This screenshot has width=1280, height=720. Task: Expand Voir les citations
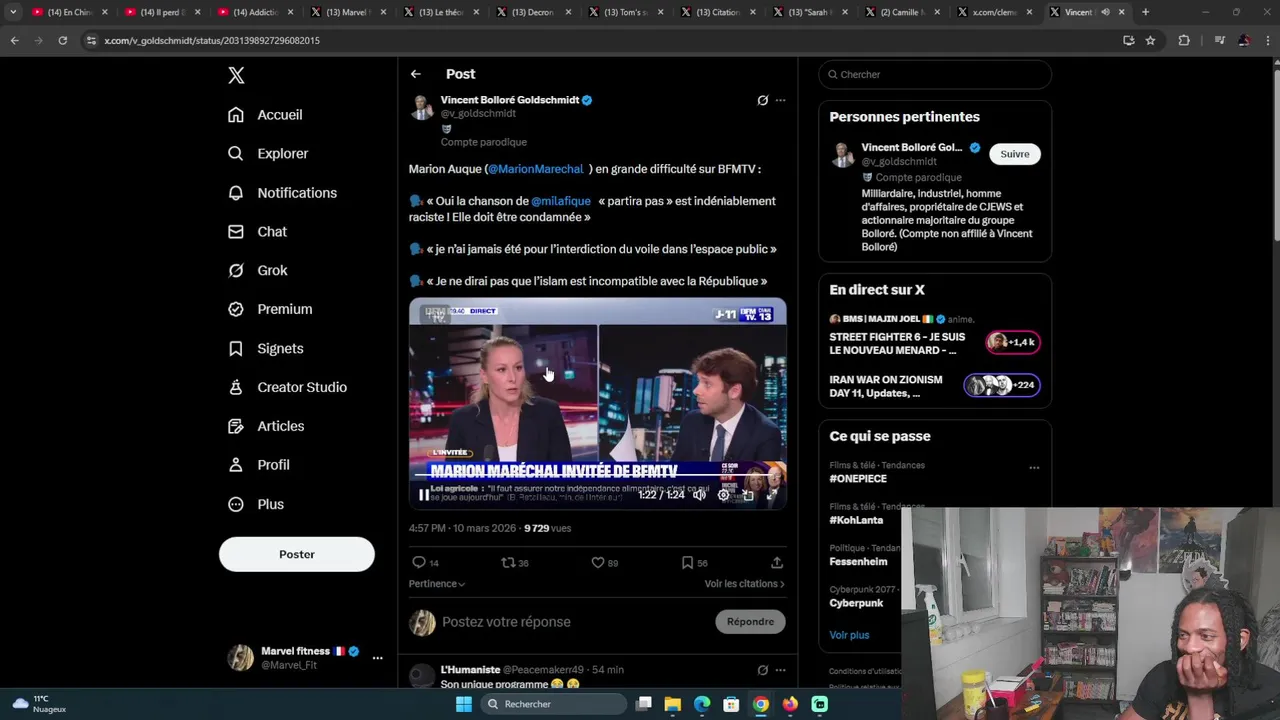coord(744,583)
